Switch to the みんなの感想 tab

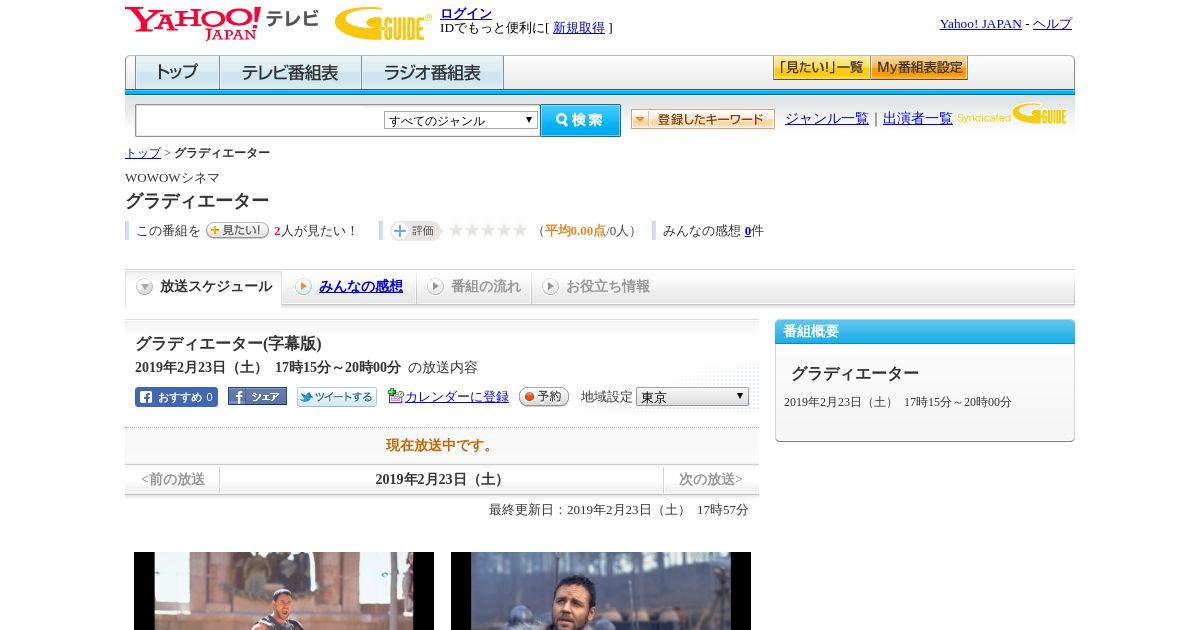click(360, 287)
